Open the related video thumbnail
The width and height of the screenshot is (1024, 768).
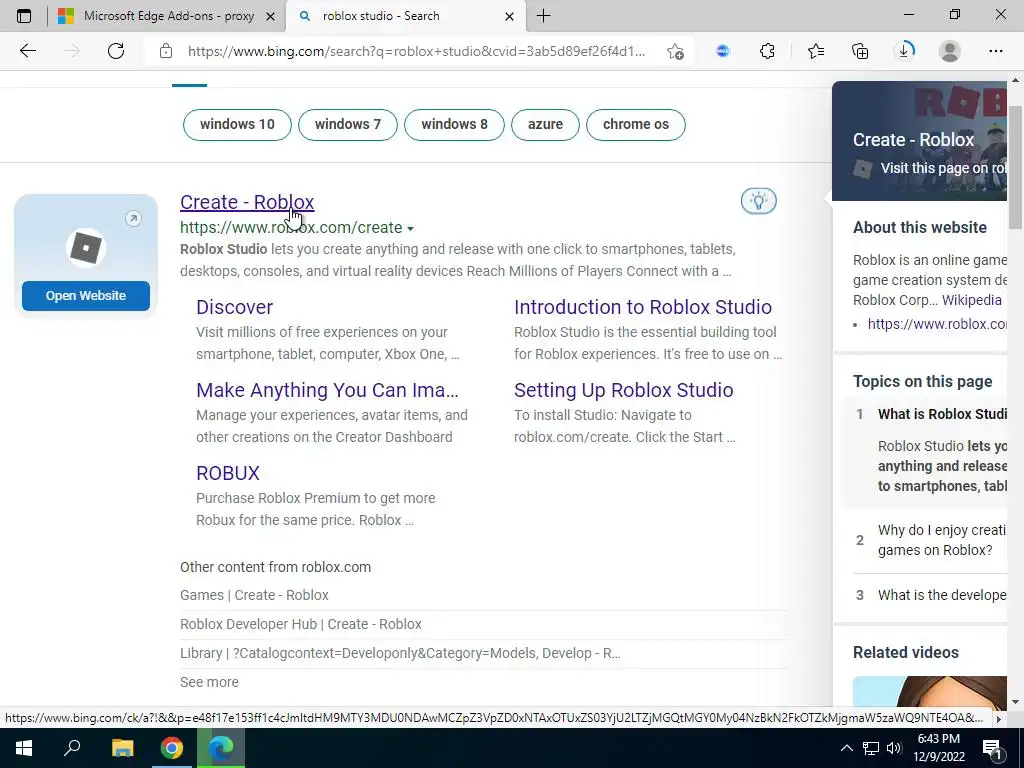coord(930,690)
